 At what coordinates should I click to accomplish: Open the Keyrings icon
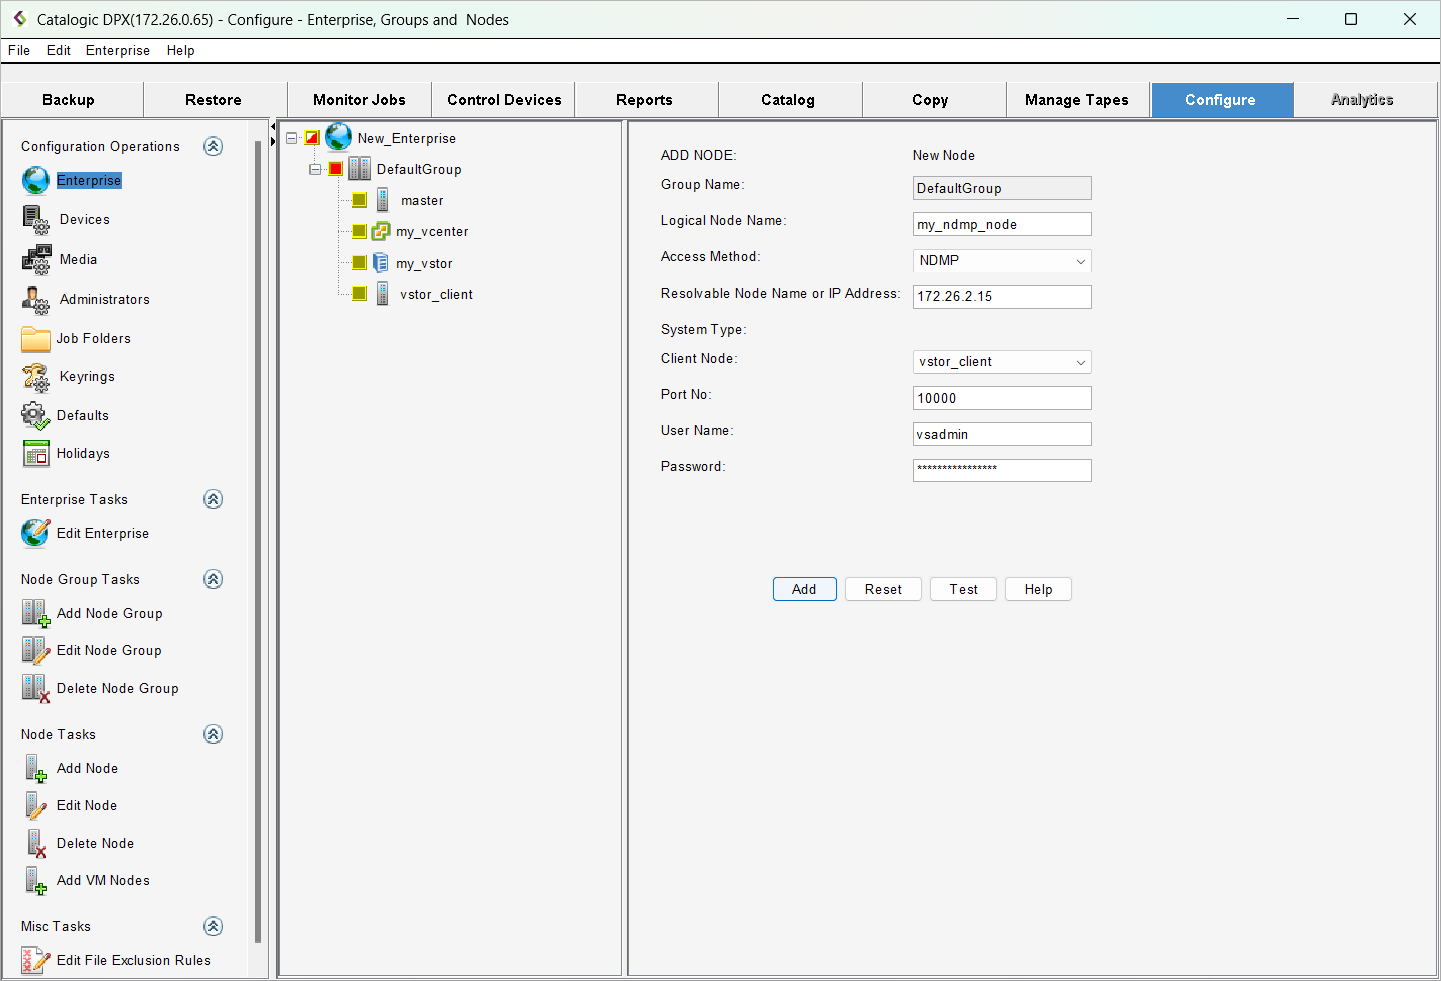[x=36, y=377]
